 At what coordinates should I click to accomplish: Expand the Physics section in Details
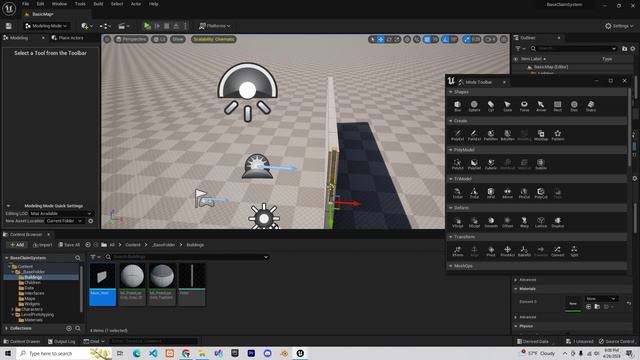point(516,326)
